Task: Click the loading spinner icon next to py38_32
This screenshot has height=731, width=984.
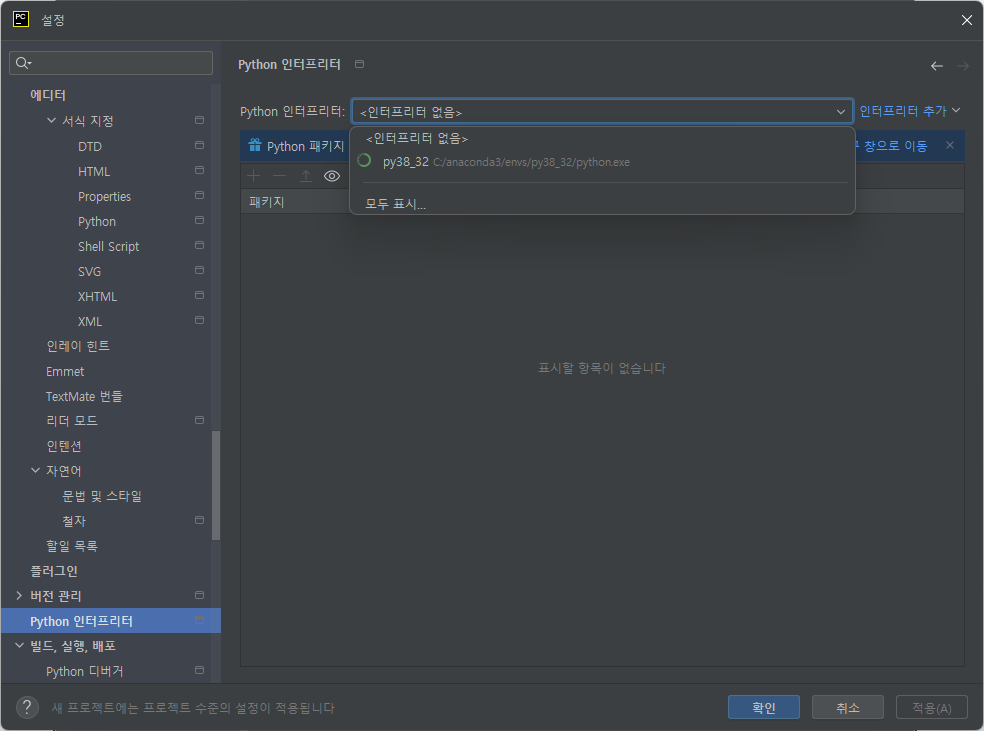Action: click(x=364, y=161)
